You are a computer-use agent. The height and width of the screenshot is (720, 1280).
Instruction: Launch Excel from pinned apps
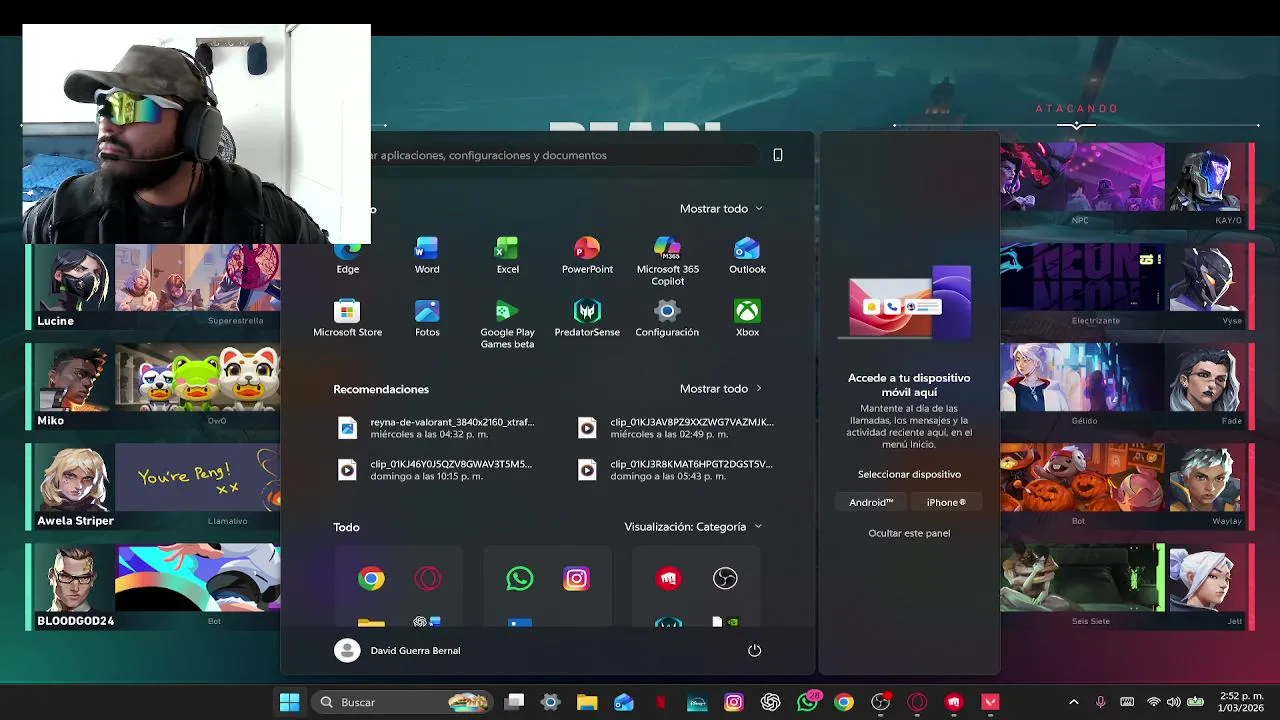click(507, 257)
